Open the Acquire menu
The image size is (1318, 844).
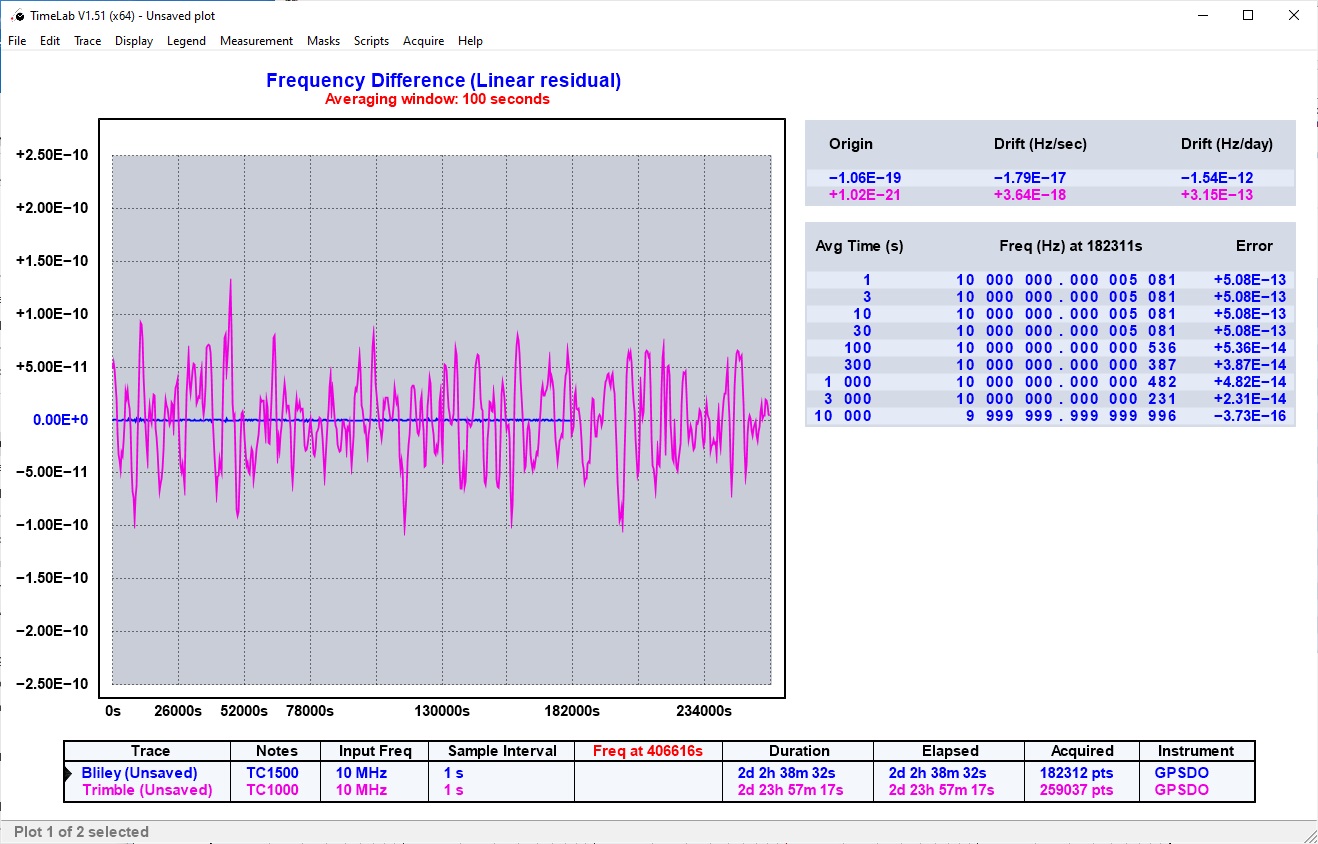click(423, 41)
